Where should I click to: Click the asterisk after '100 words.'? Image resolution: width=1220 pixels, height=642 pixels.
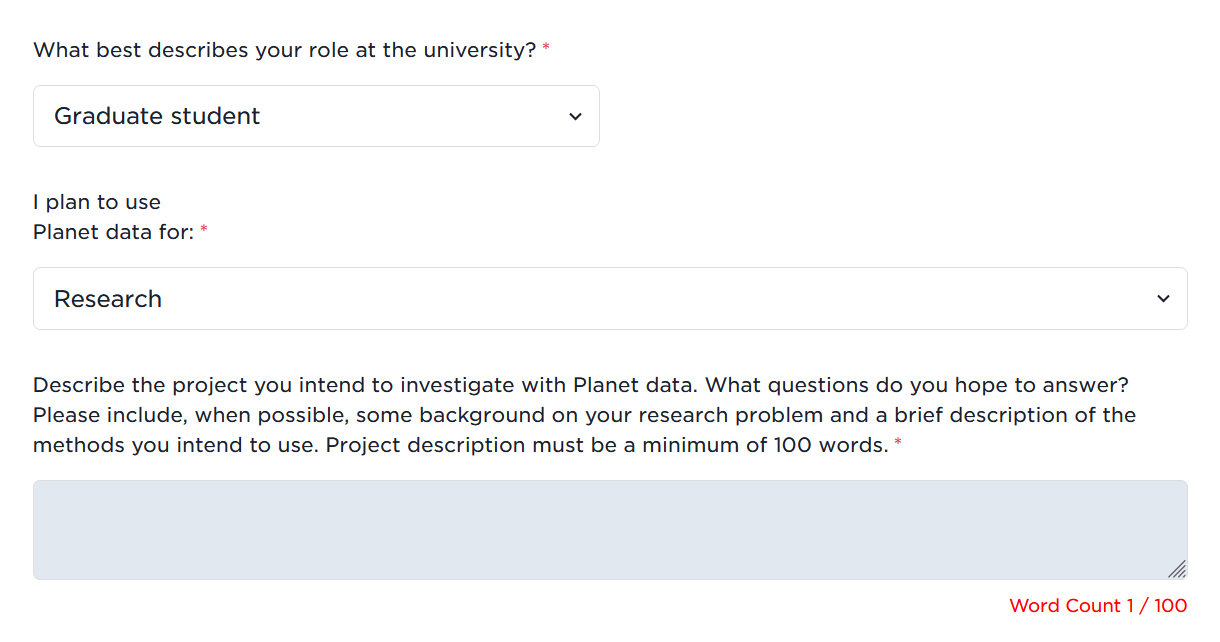[x=898, y=443]
